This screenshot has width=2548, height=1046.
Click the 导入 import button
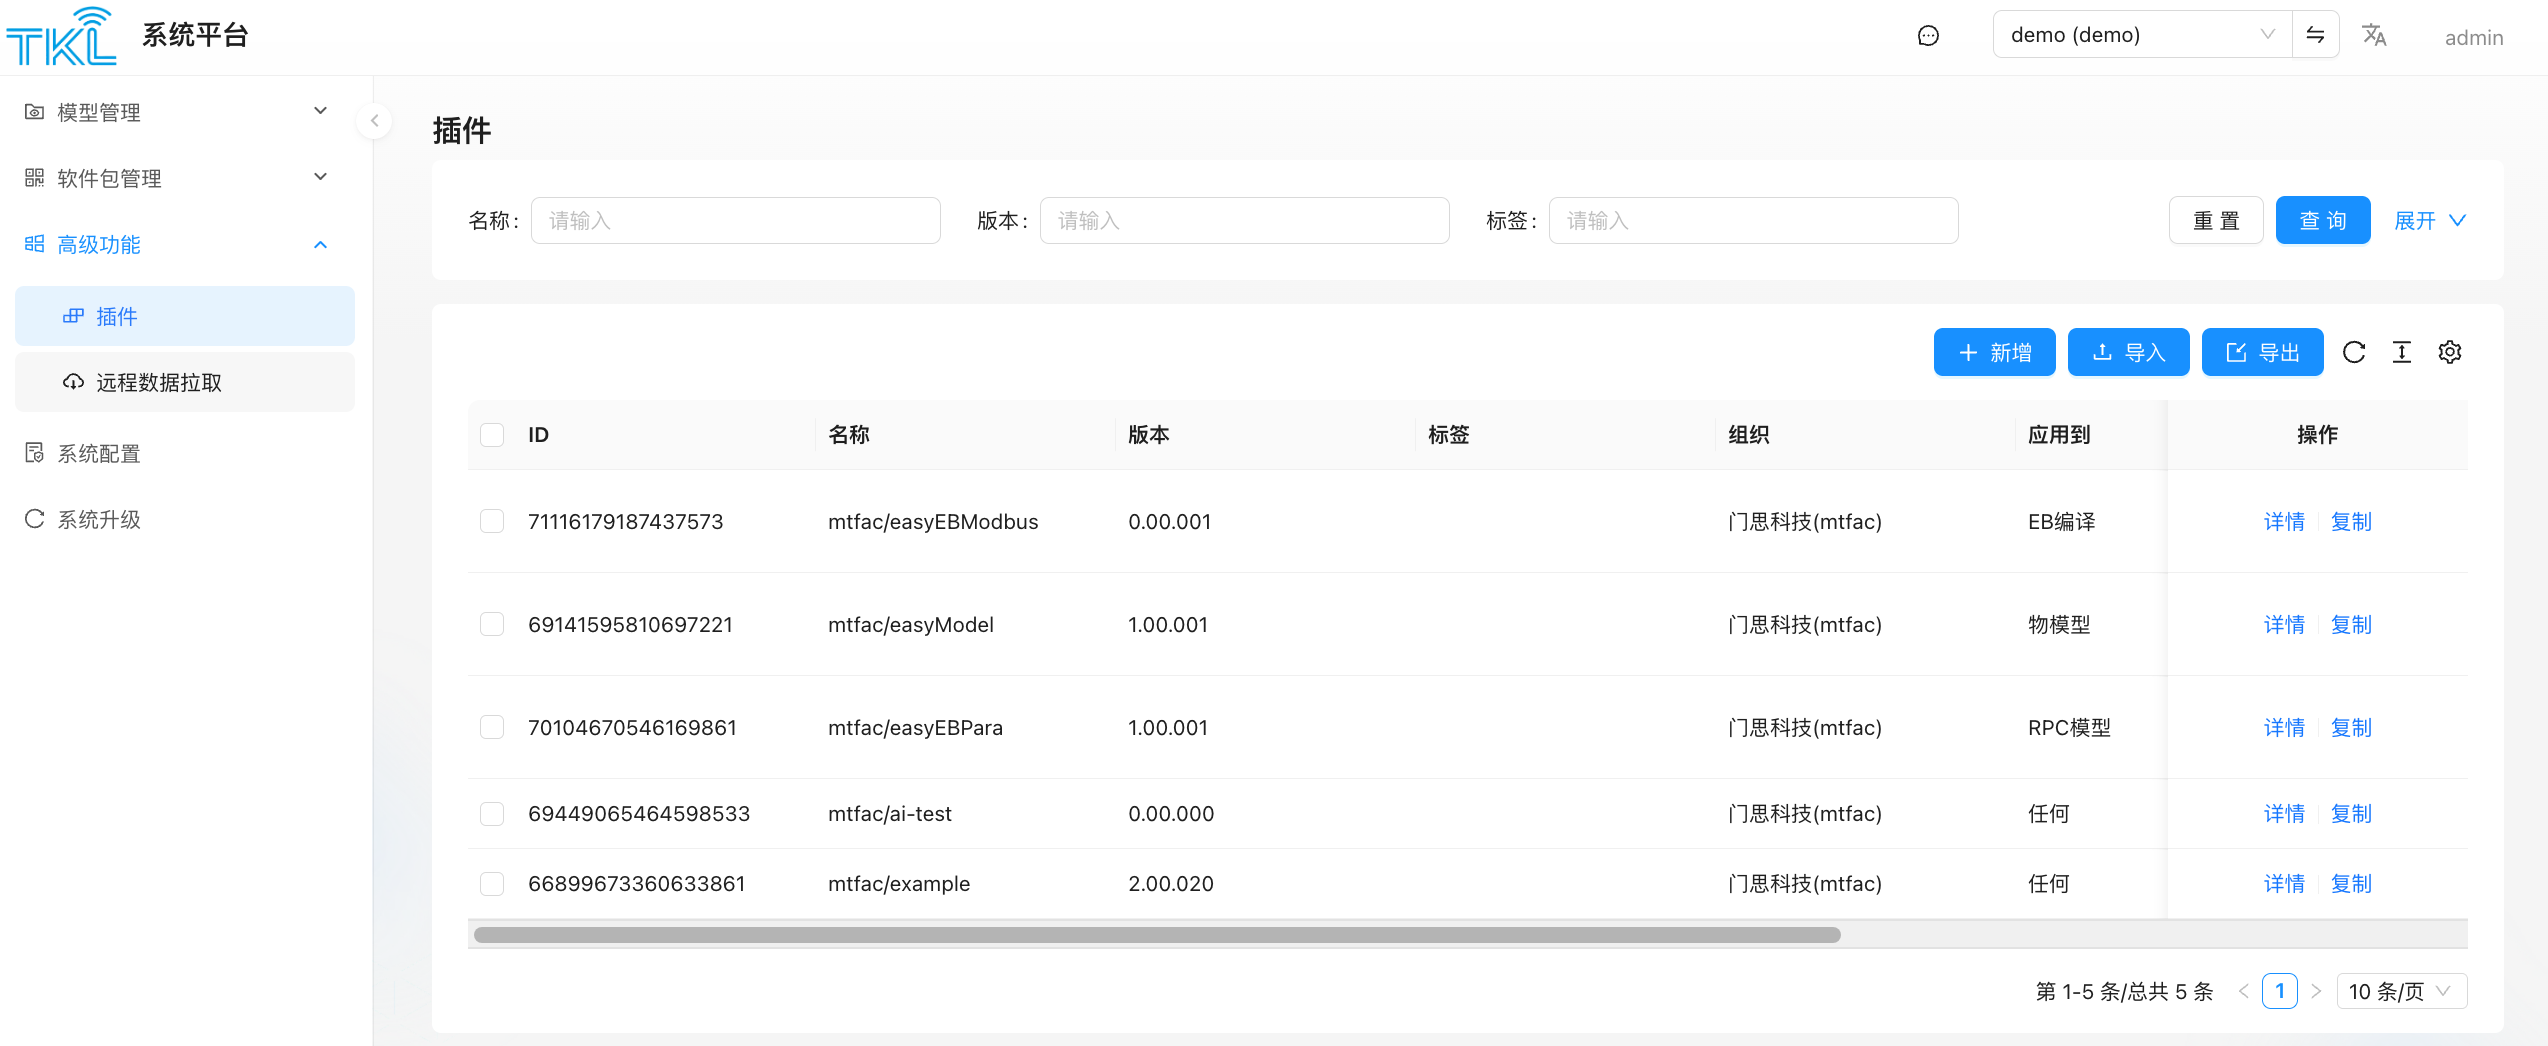click(2128, 352)
